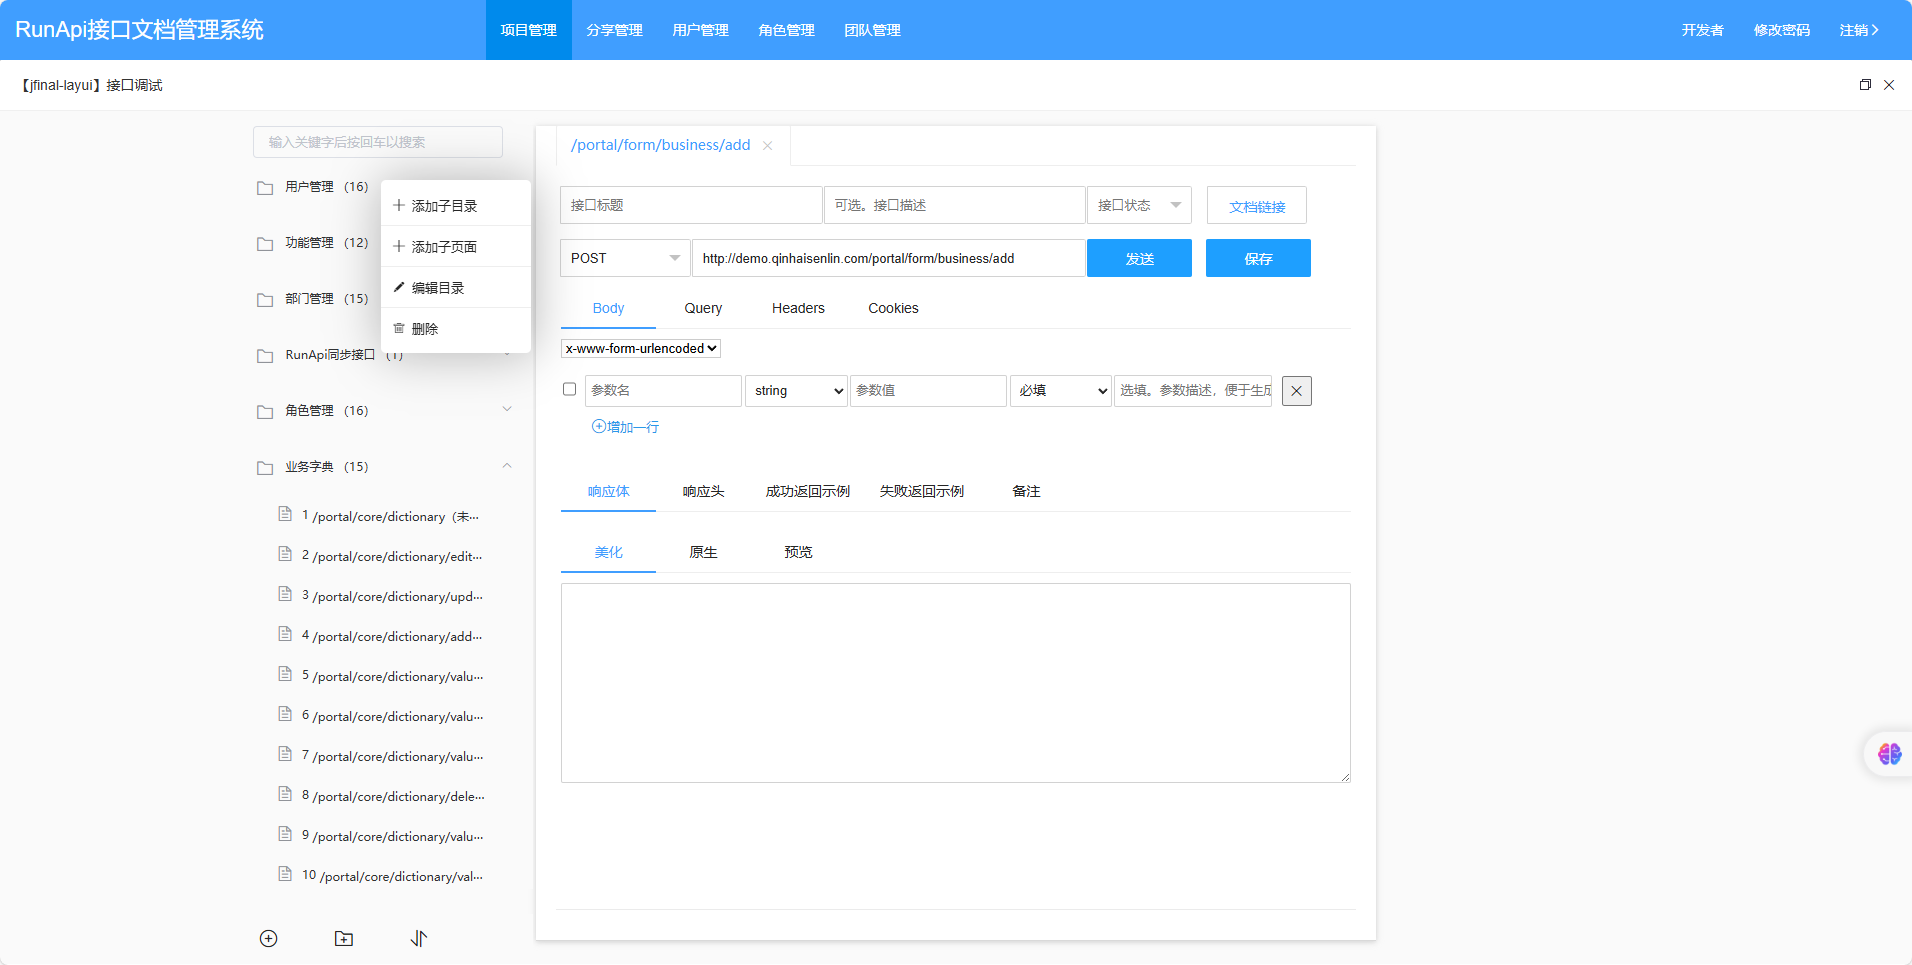Click the 发送 send button
This screenshot has height=965, width=1912.
coord(1139,258)
